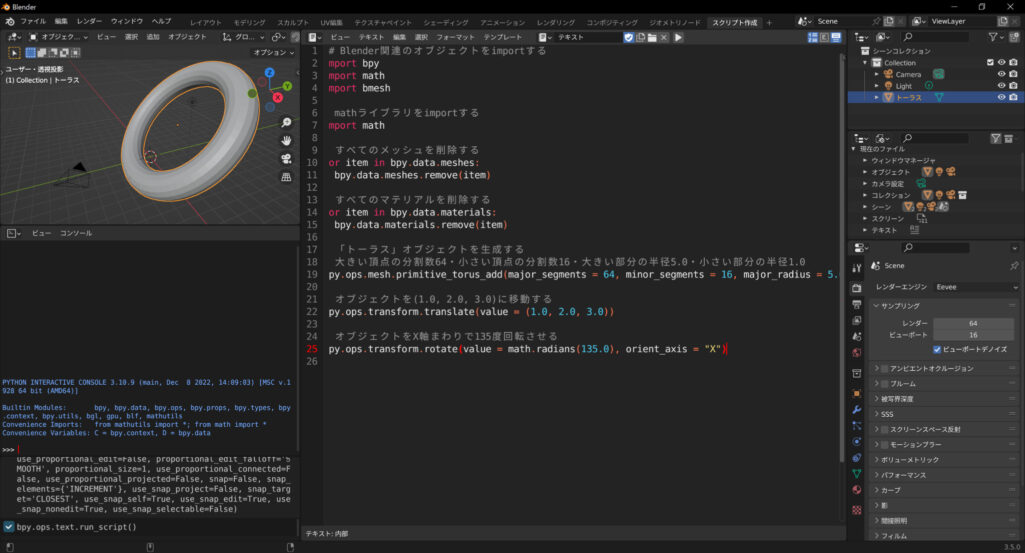Open the View Layer properties tab icon
1025x553 pixels.
coord(857,320)
